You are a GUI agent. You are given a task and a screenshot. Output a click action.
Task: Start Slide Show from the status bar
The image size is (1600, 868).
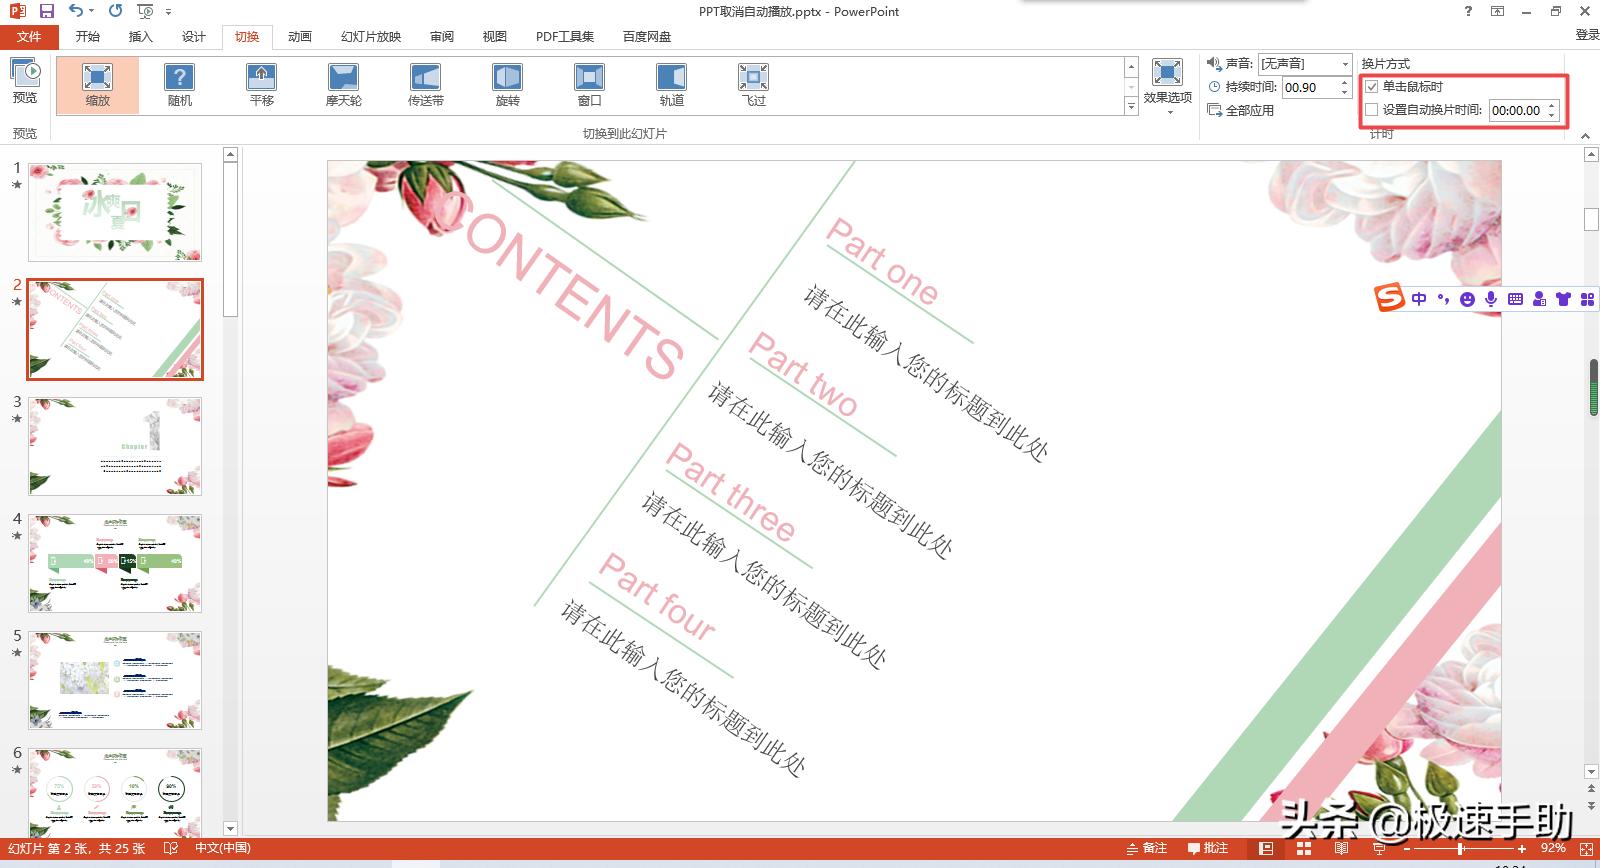pos(1379,848)
